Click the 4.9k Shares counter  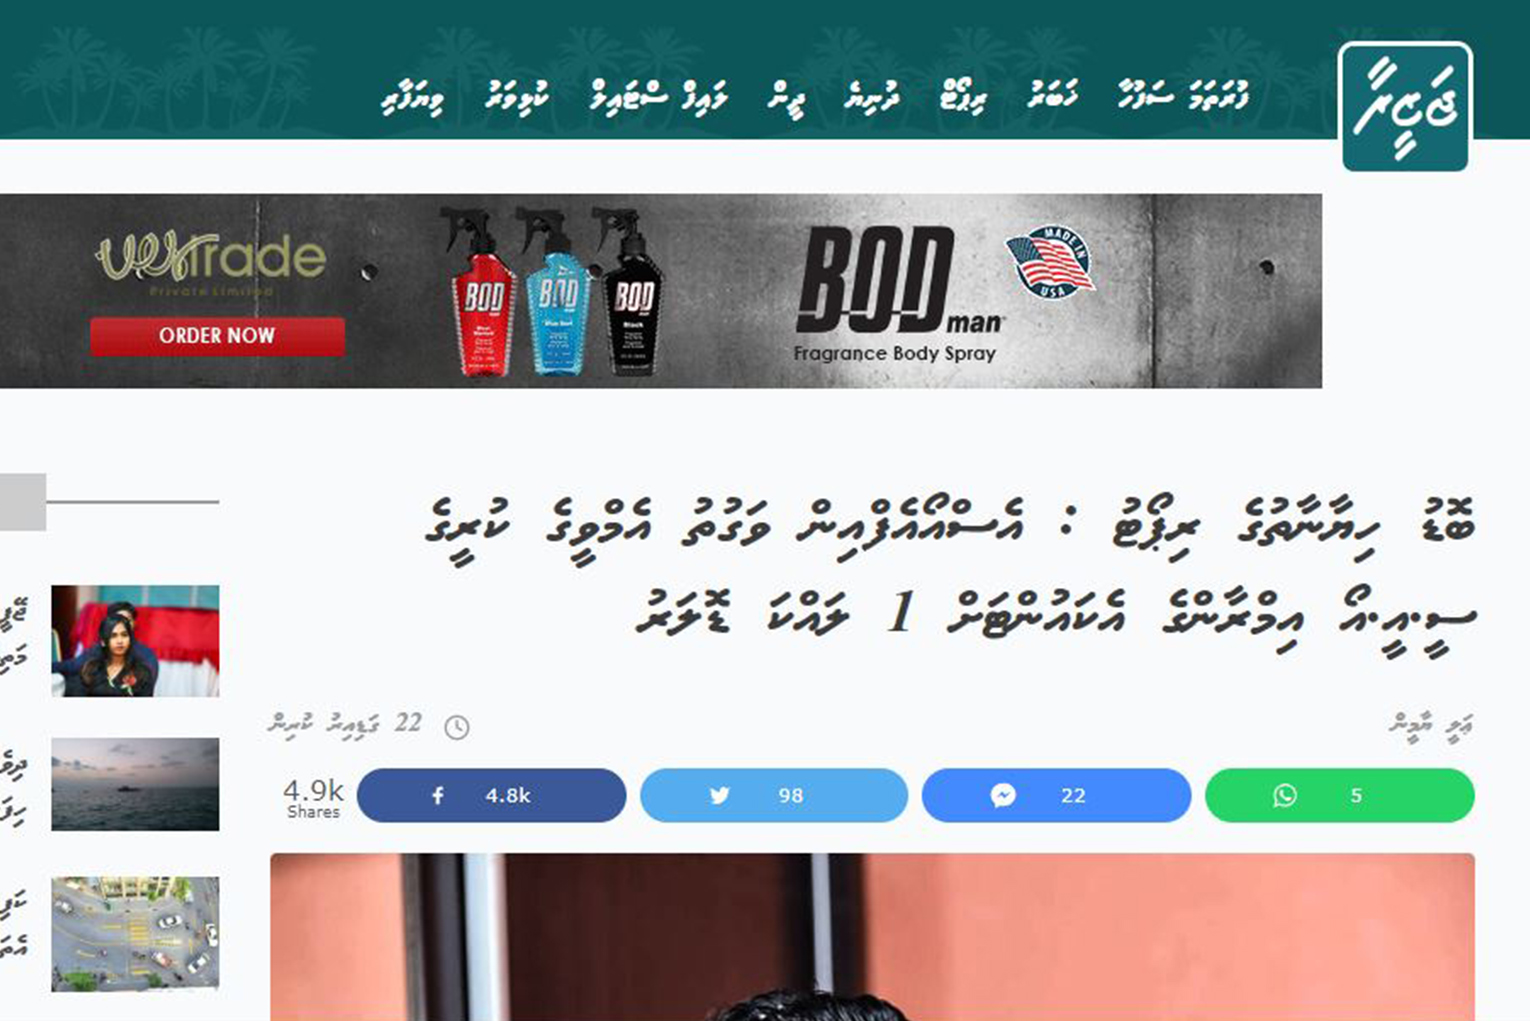(313, 798)
